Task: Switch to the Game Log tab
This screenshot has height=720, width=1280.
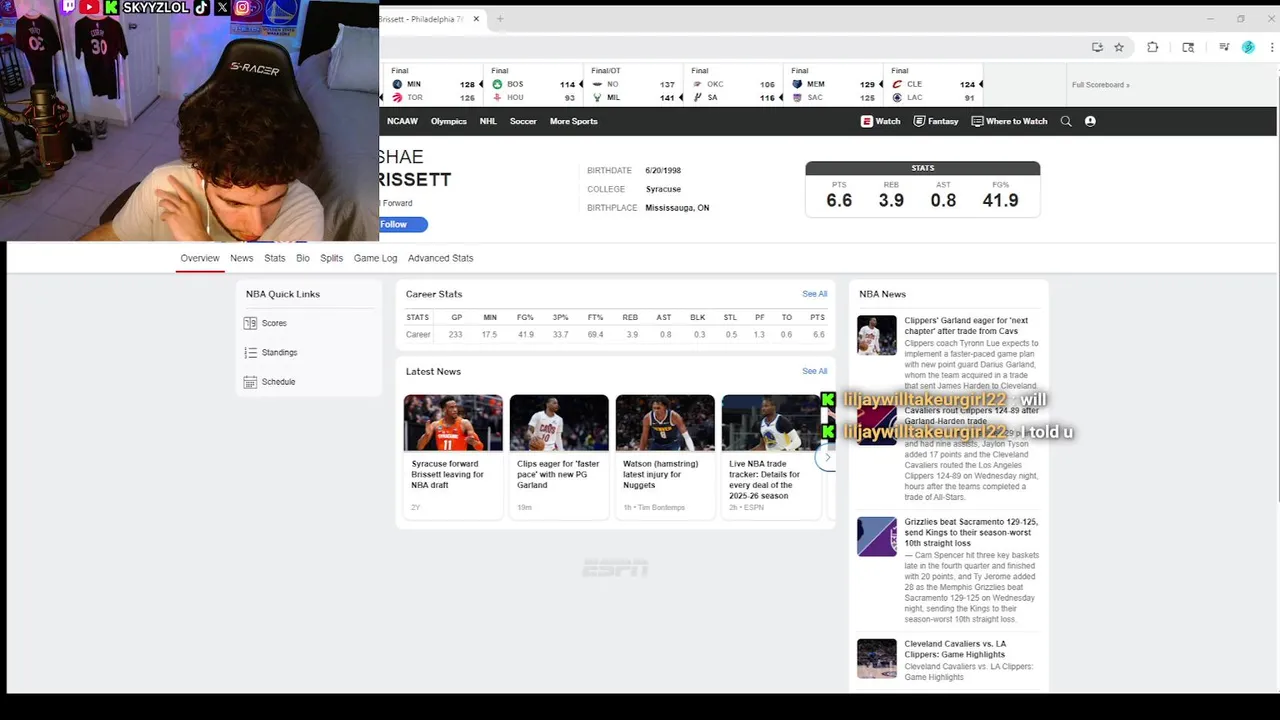Action: (x=375, y=258)
